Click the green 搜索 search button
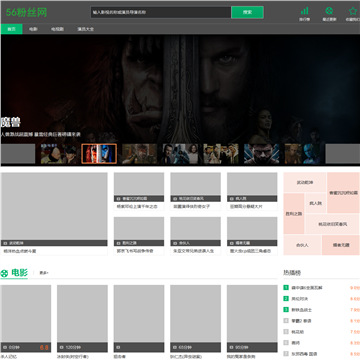The width and height of the screenshot is (360, 360). point(247,12)
